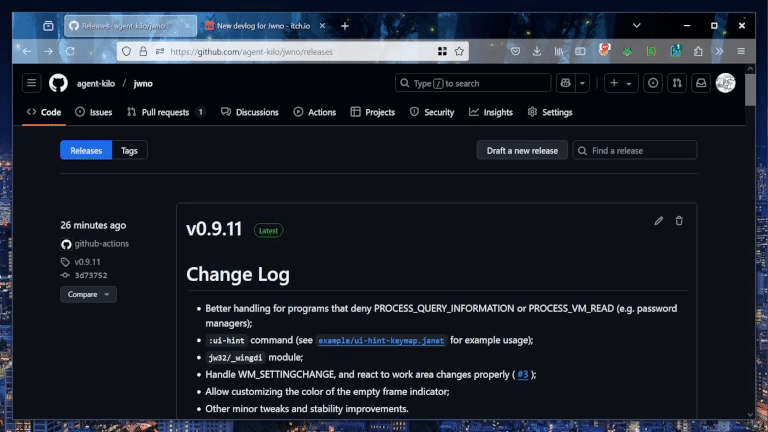Open the Security tab
Image resolution: width=768 pixels, height=432 pixels.
[x=432, y=112]
